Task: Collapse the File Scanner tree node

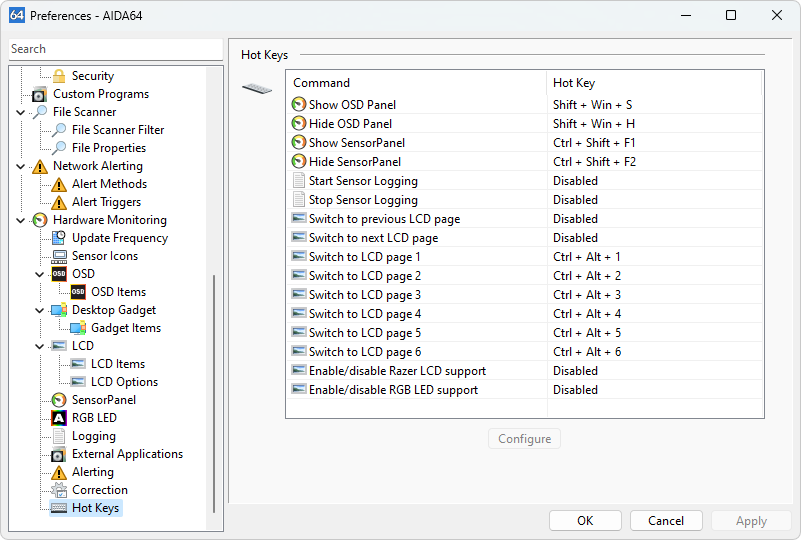Action: tap(21, 112)
